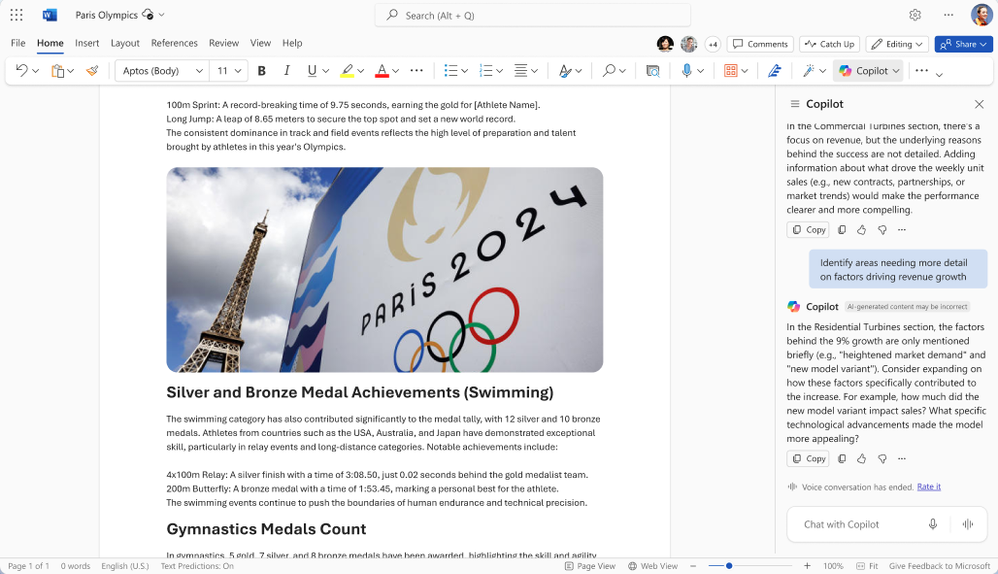Click the thumbs down under latest Copilot response
Viewport: 998px width, 574px height.
click(881, 459)
